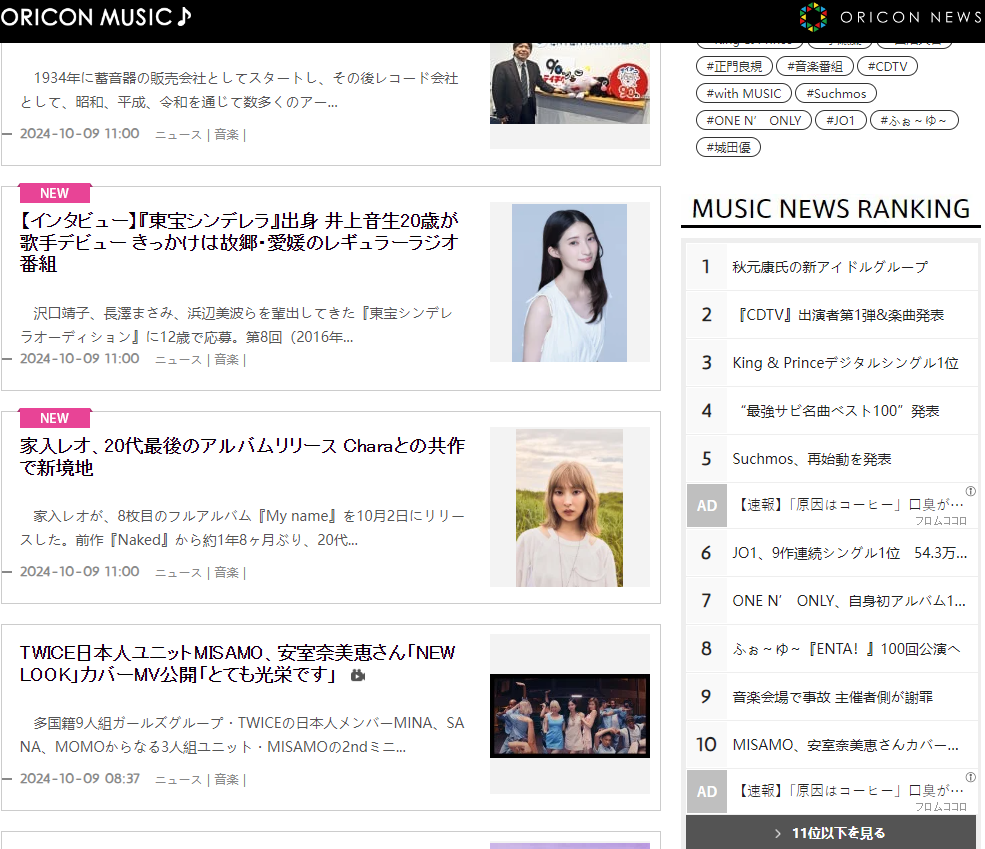Click the NEW badge above 井上音生 interview
Viewport: 985px width, 849px height.
click(x=55, y=193)
